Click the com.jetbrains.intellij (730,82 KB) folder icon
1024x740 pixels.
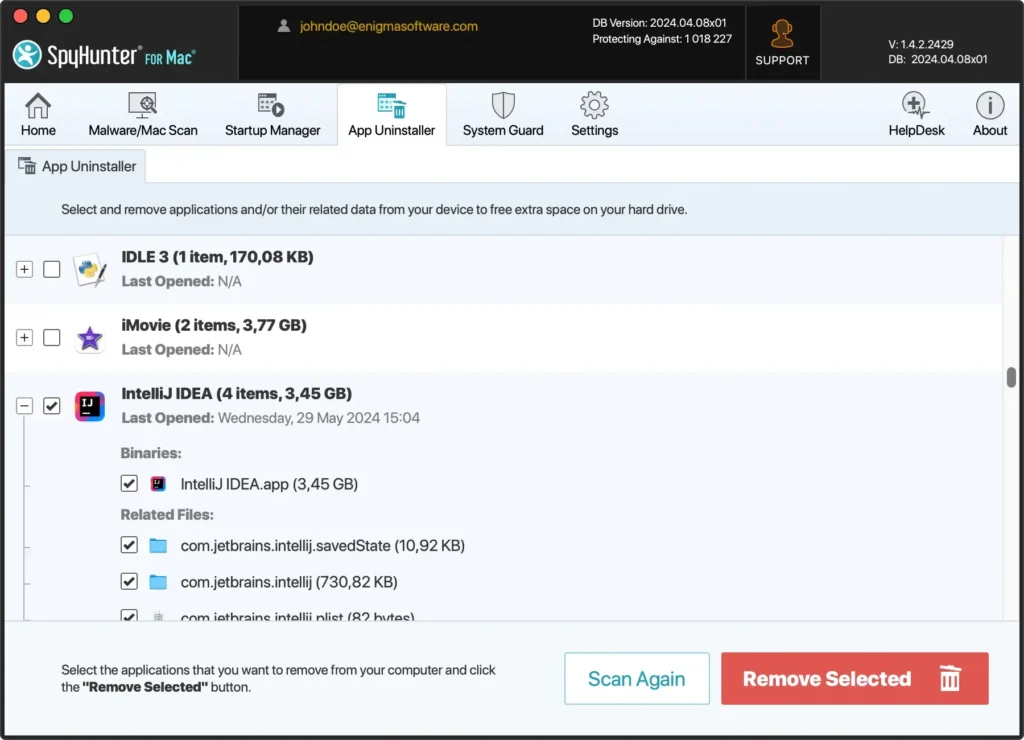(158, 582)
